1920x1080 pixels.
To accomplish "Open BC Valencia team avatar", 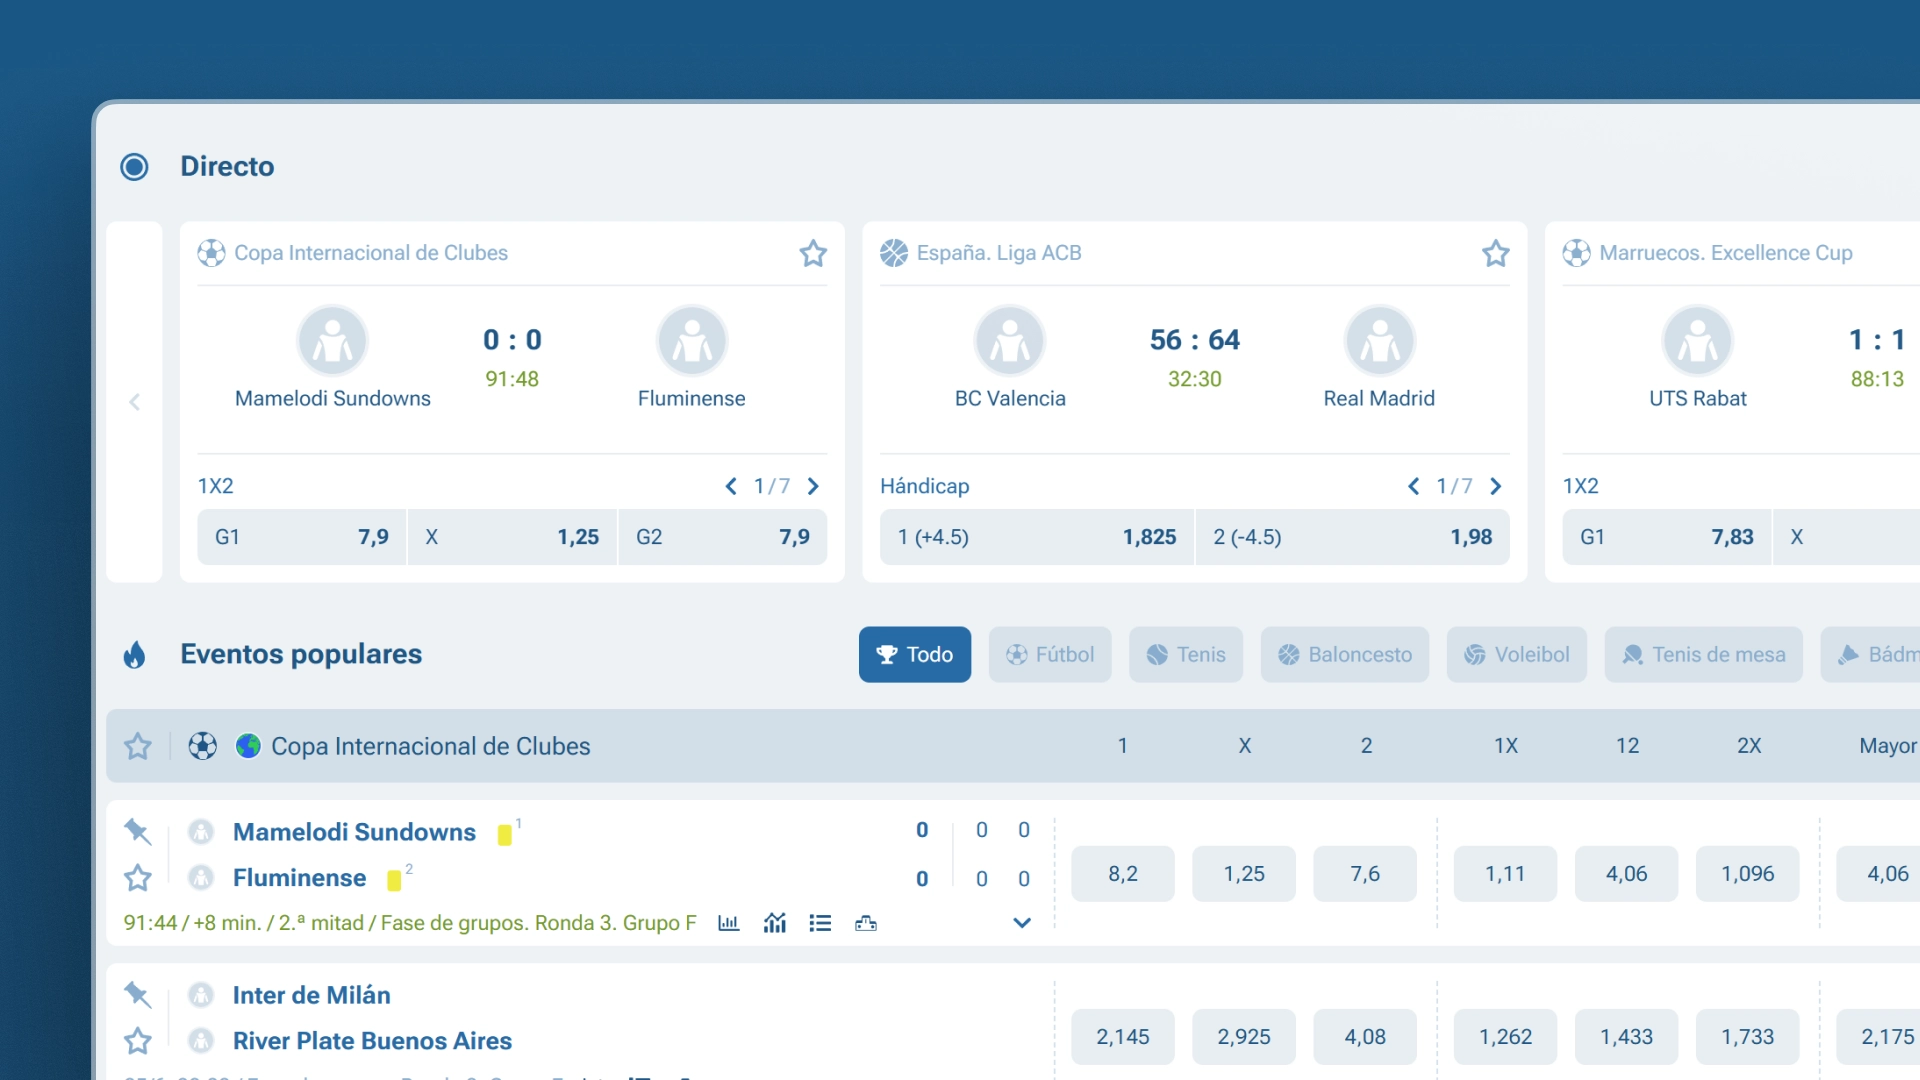I will (x=1010, y=341).
